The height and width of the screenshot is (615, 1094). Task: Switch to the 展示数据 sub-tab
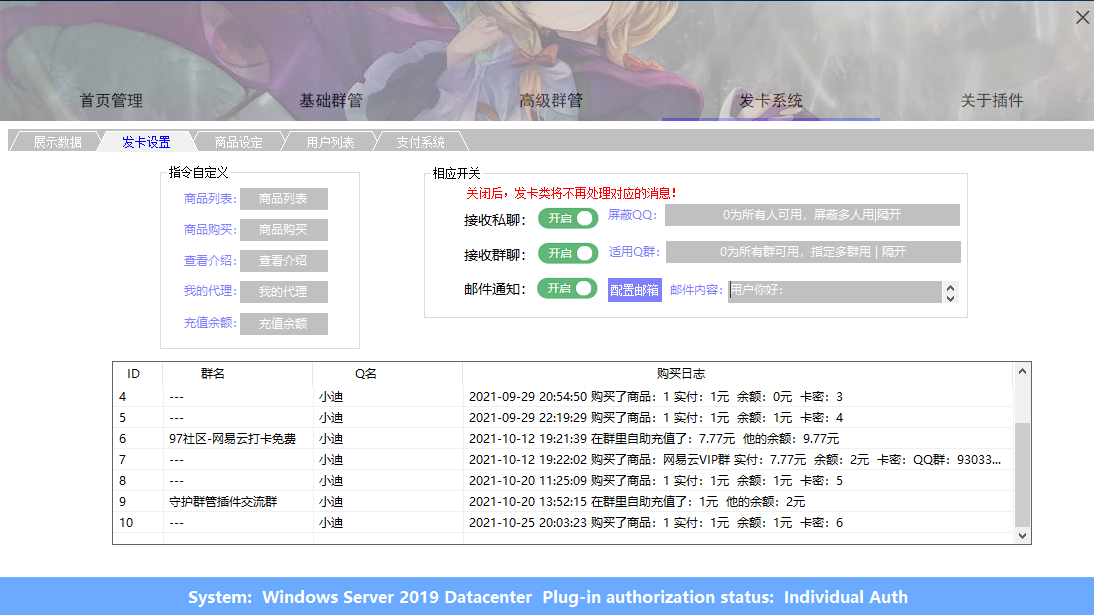coord(57,142)
